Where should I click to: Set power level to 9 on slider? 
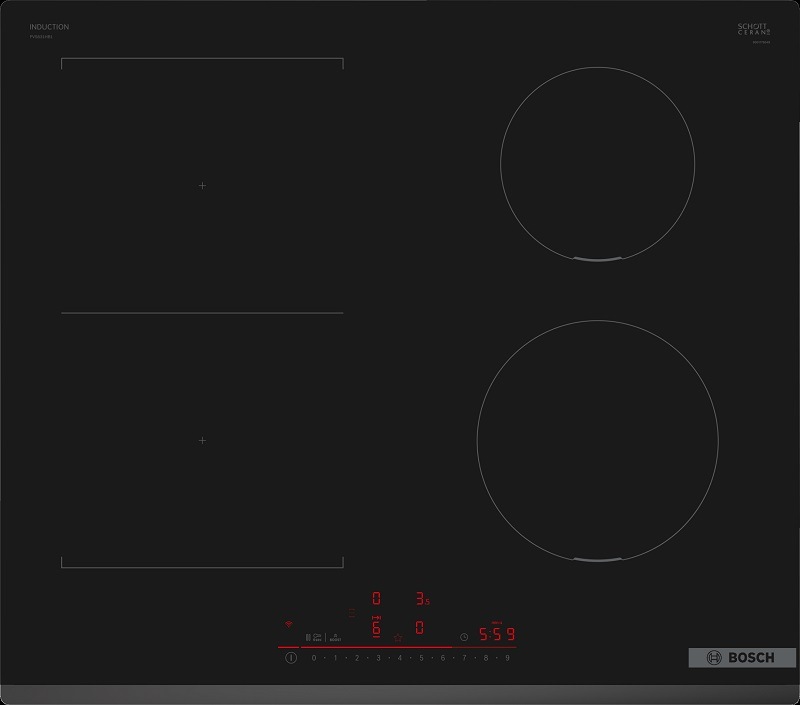[508, 658]
